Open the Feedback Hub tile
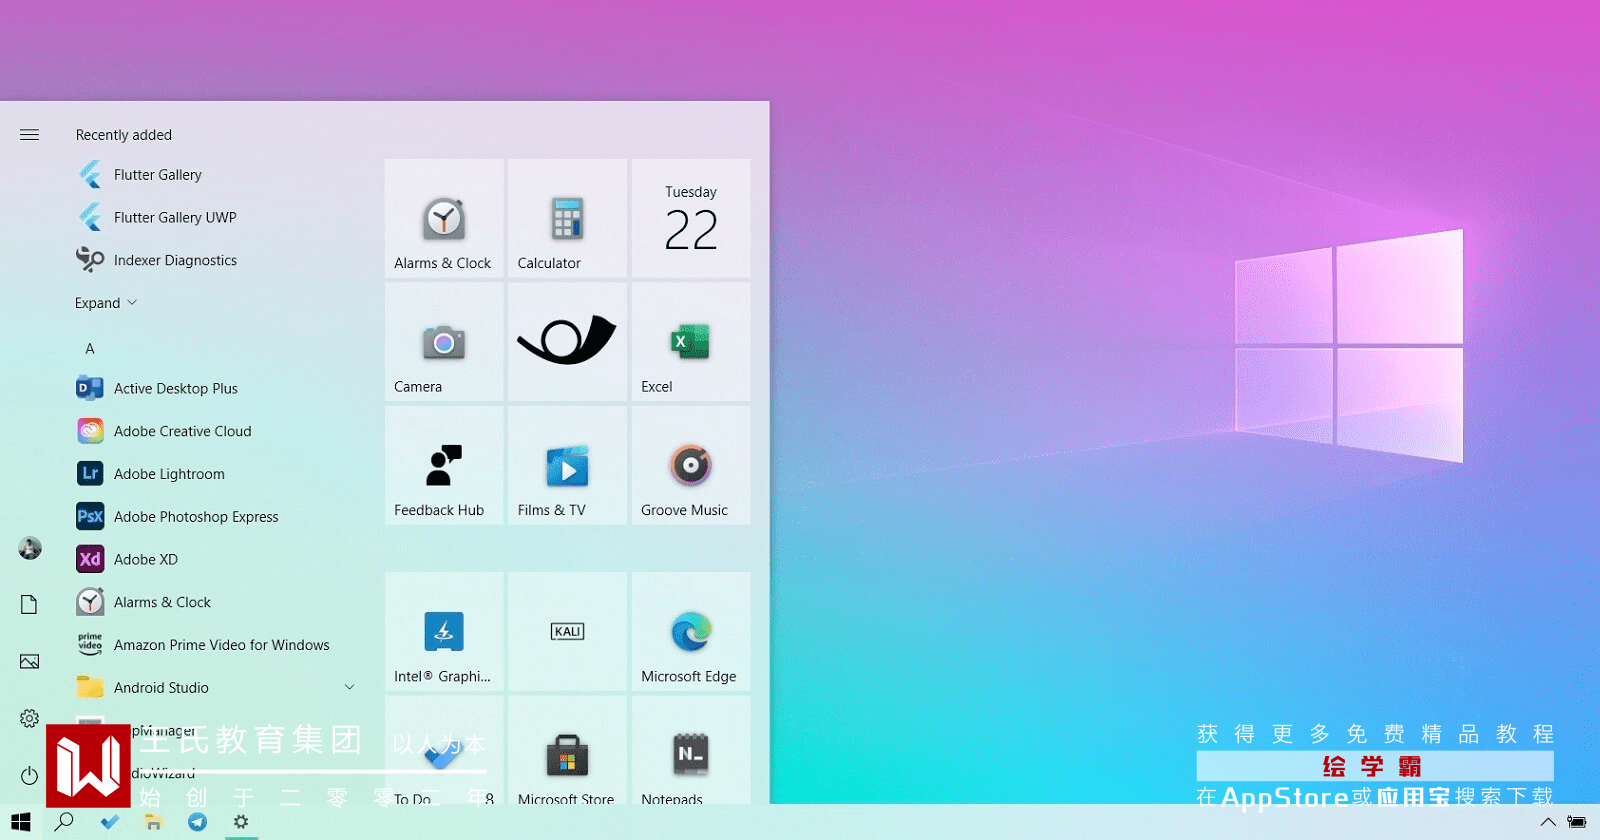The width and height of the screenshot is (1600, 840). point(444,465)
